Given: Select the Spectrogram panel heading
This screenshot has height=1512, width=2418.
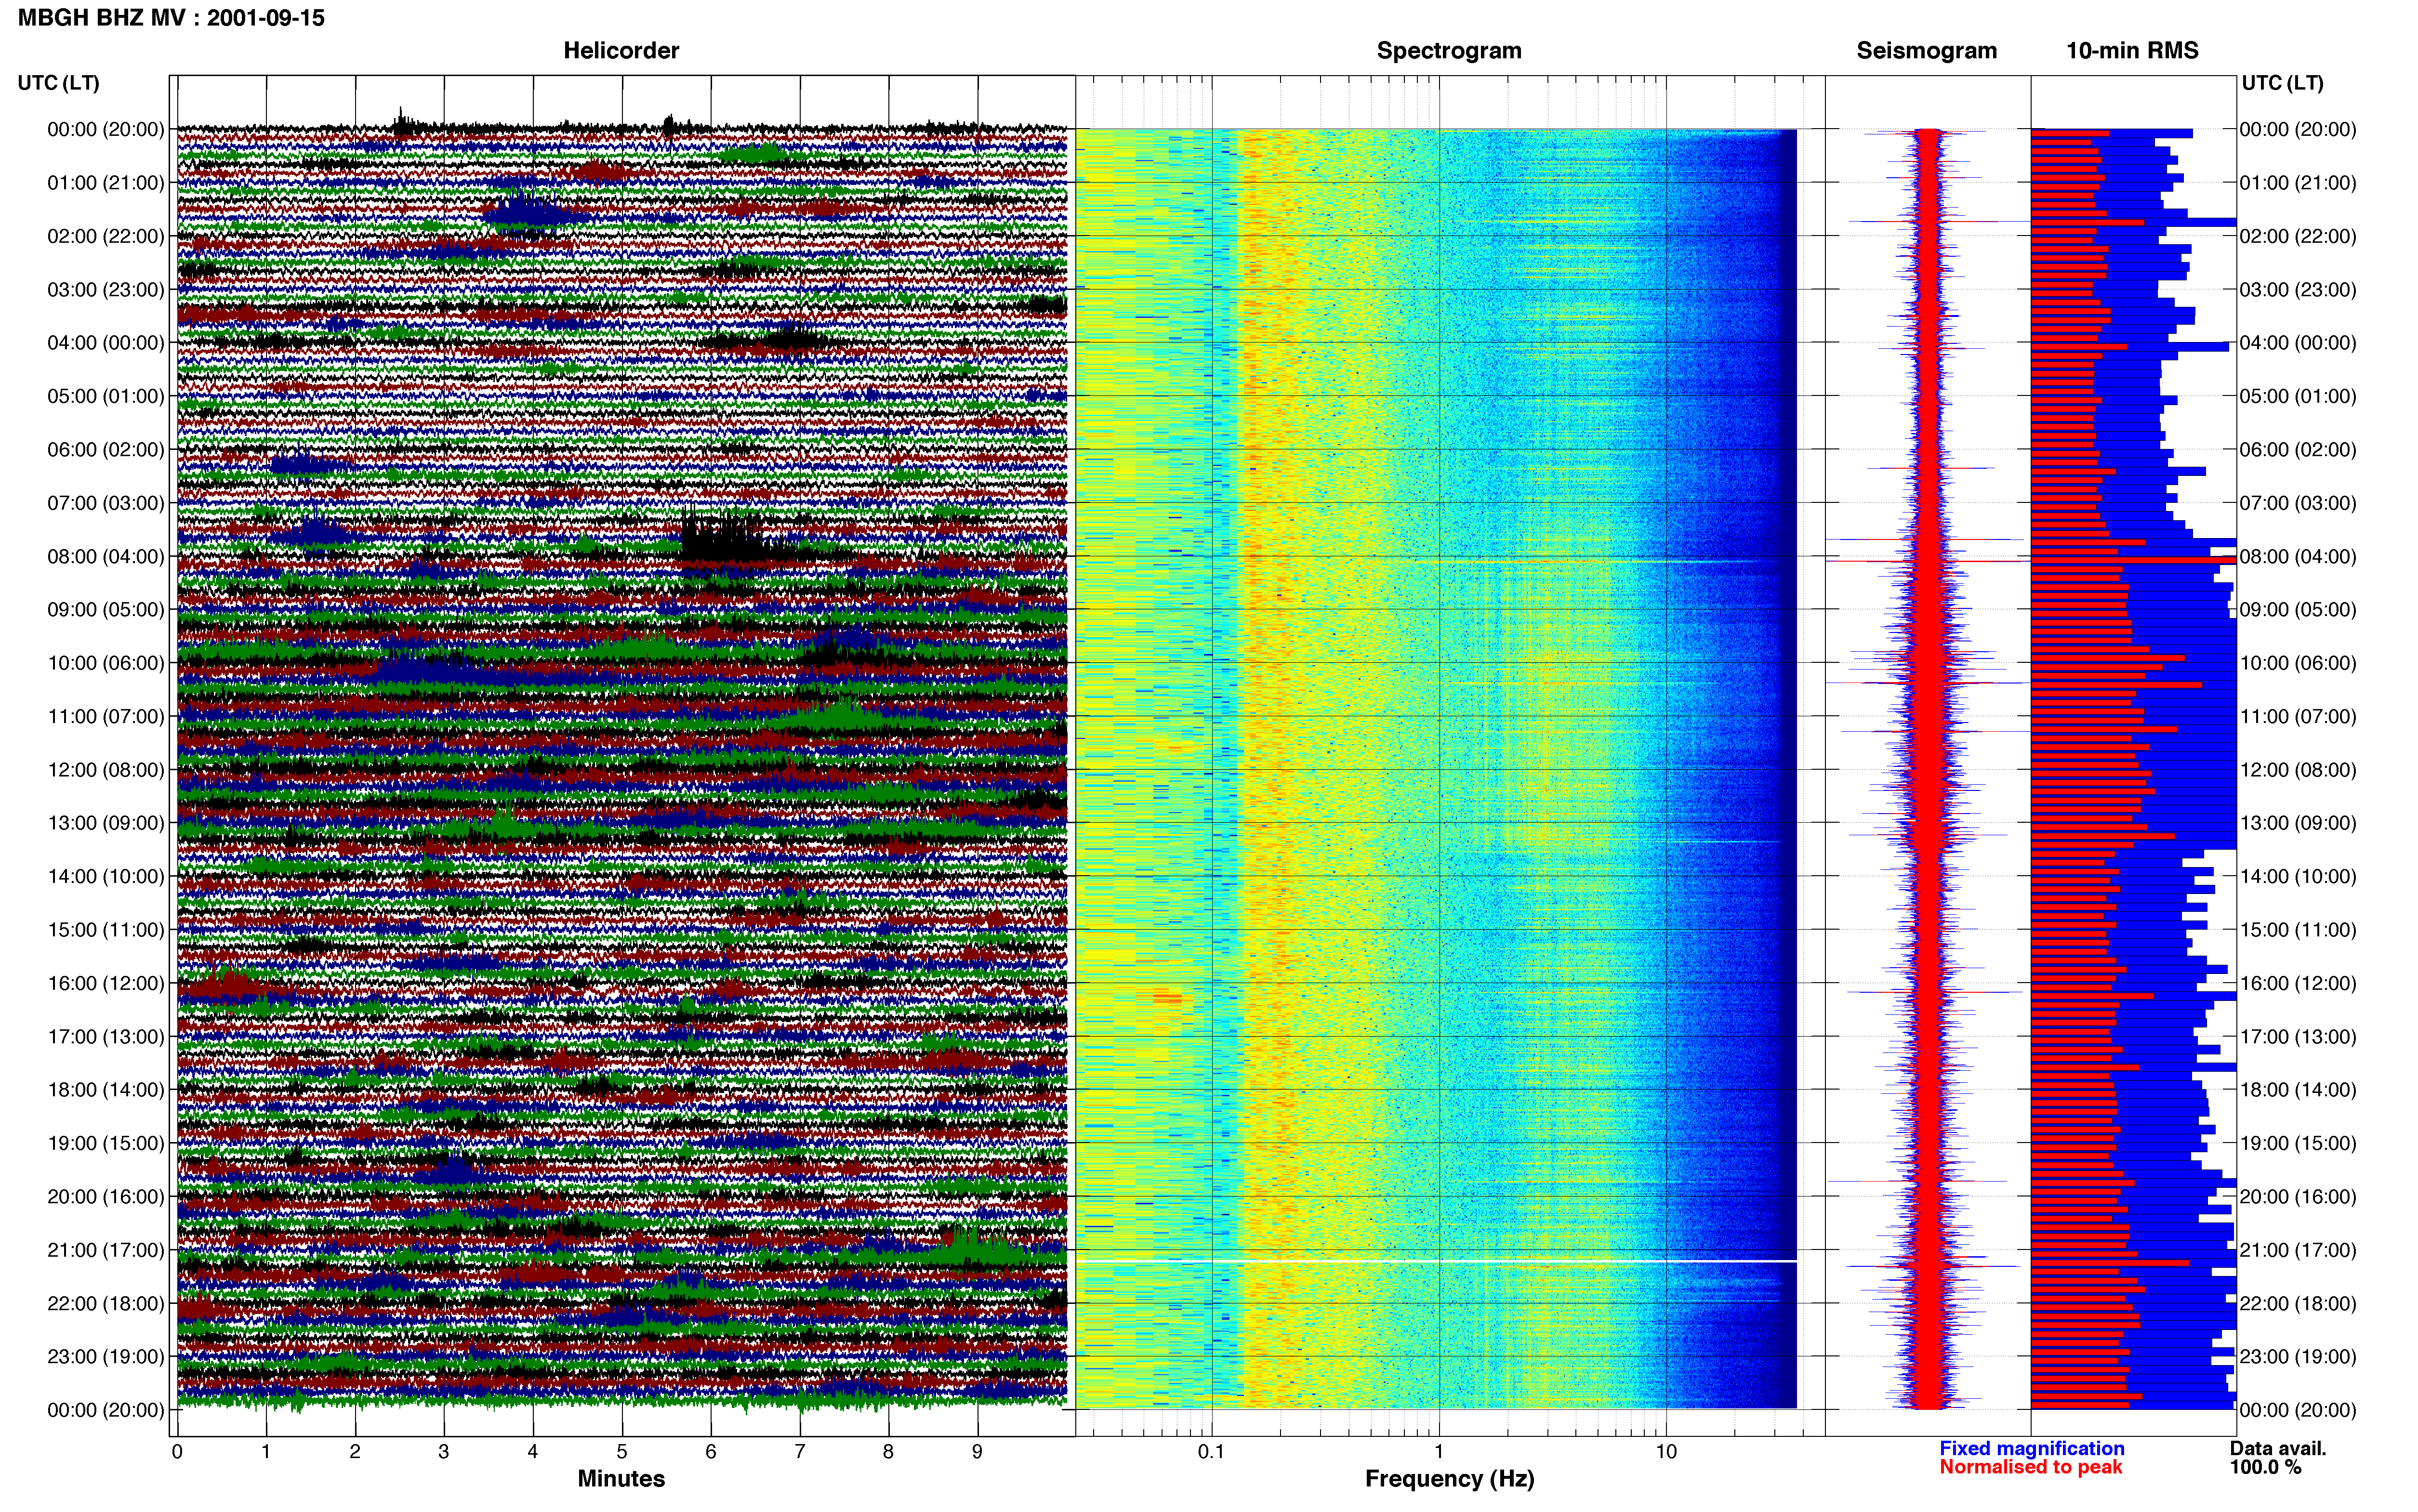Looking at the screenshot, I should click(1449, 51).
